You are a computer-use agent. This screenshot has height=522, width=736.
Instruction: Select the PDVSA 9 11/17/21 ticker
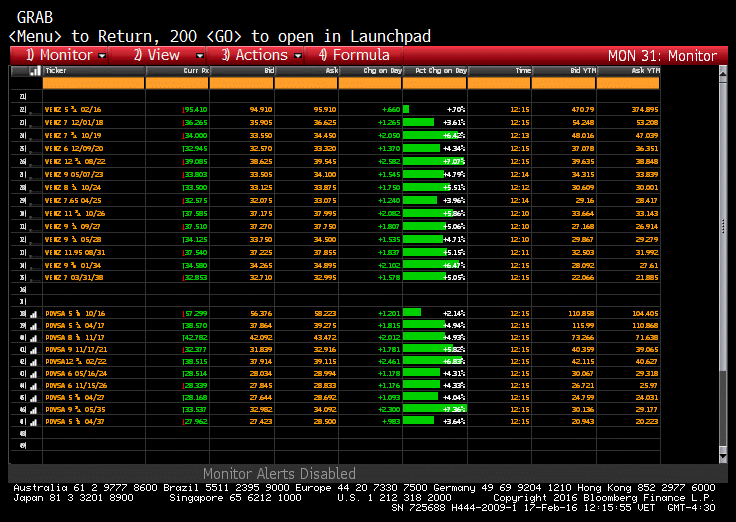pos(76,350)
